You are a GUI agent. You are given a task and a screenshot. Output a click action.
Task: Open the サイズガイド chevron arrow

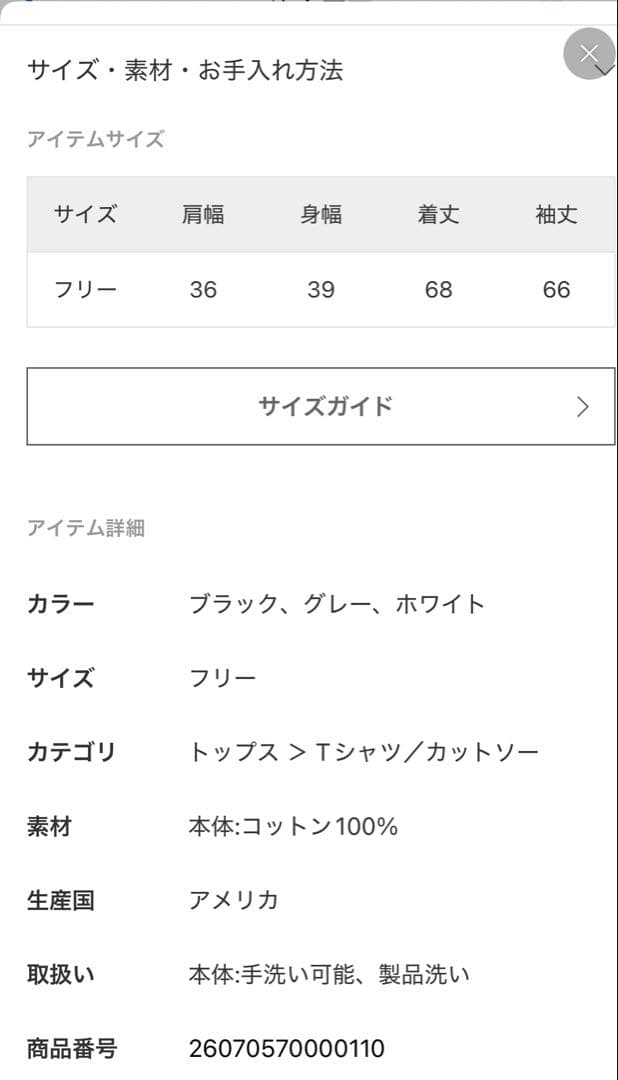[x=583, y=407]
